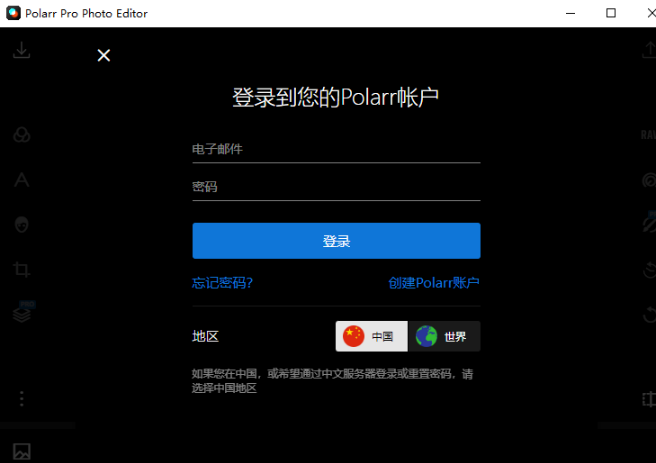Open the face retouch tool icon

21,225
